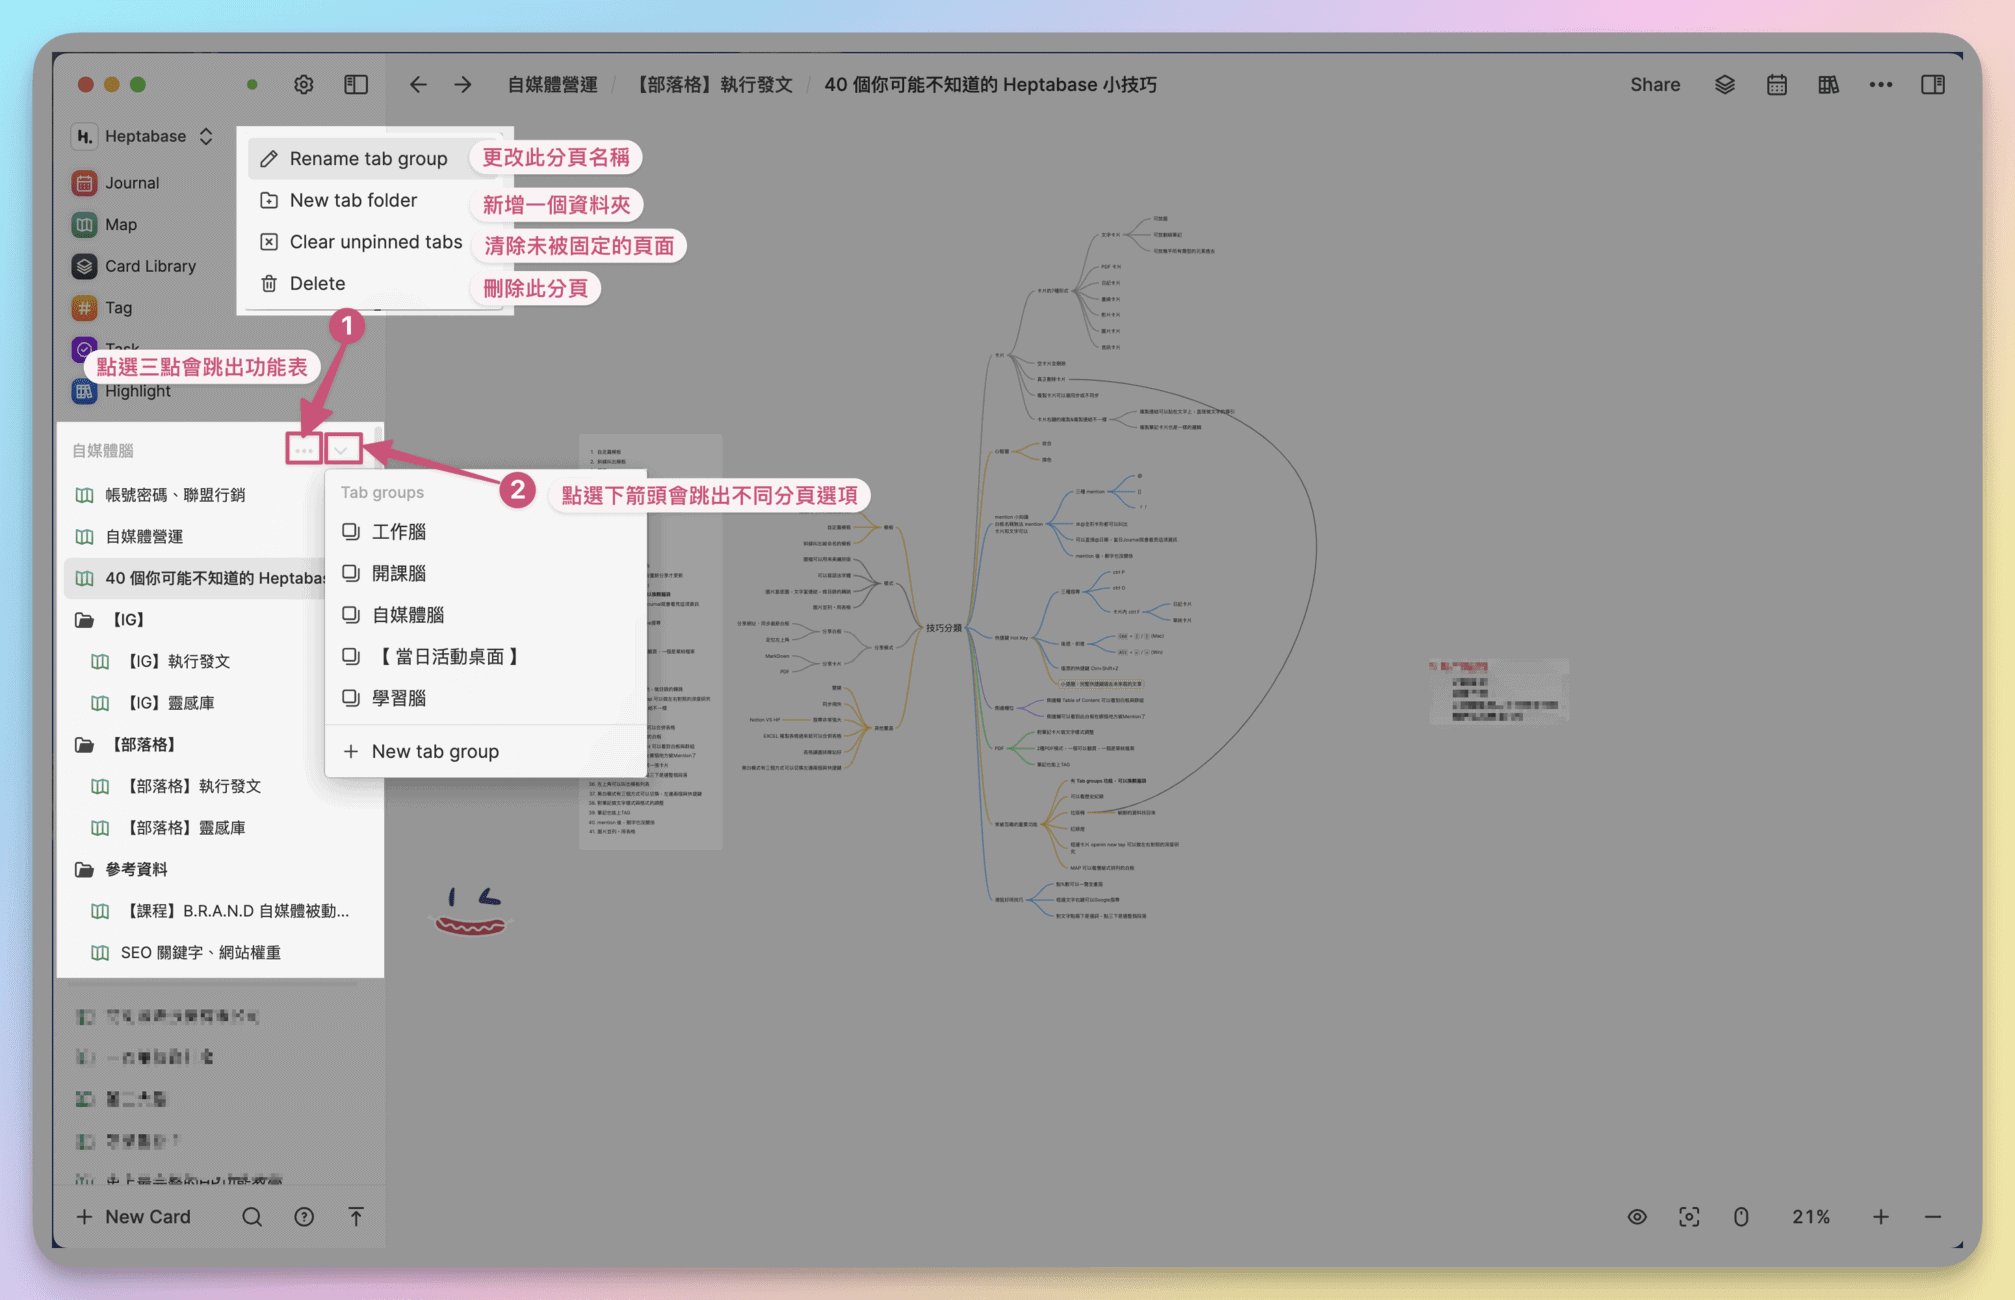This screenshot has width=2015, height=1300.
Task: Click the 21% zoom level
Action: [x=1811, y=1217]
